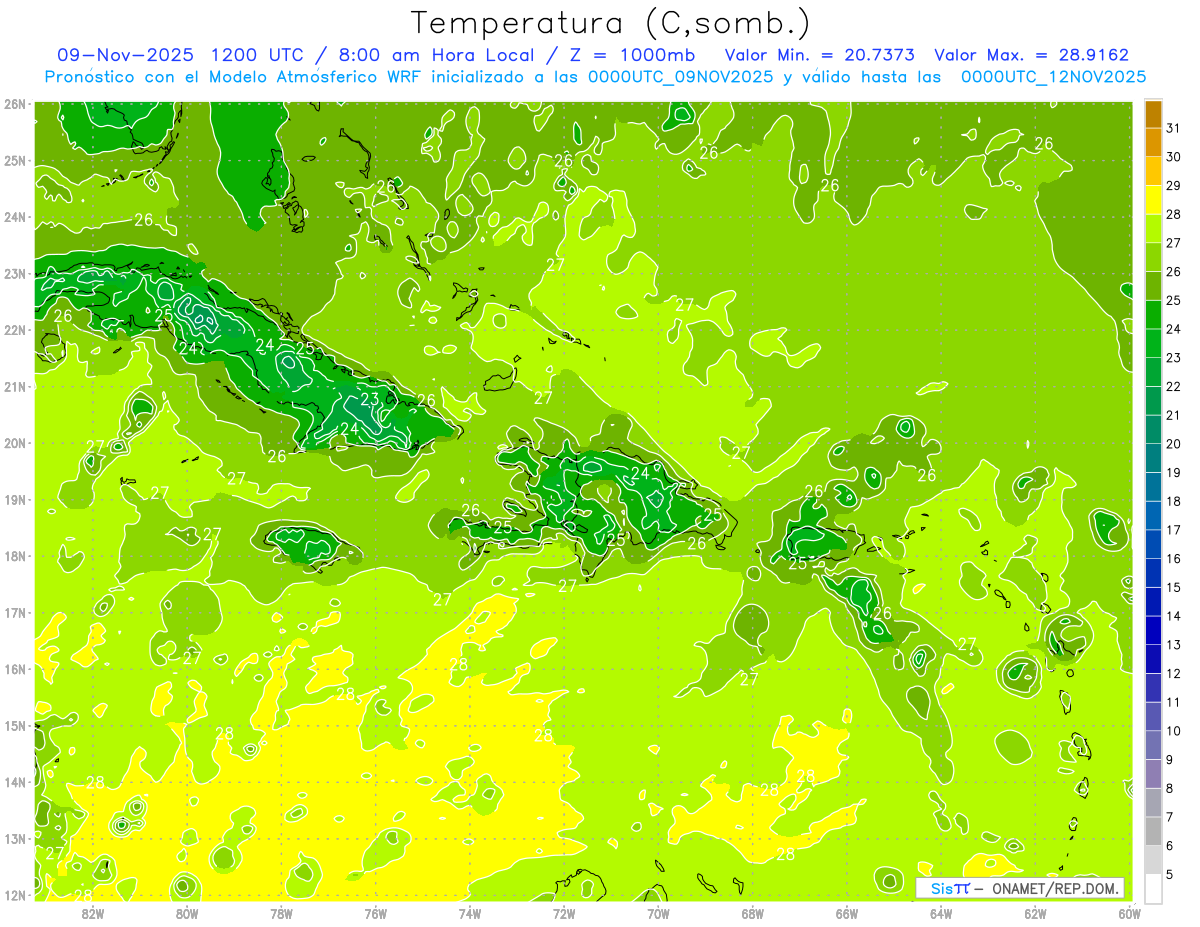Click the "21N" latitude axis label

coord(16,387)
